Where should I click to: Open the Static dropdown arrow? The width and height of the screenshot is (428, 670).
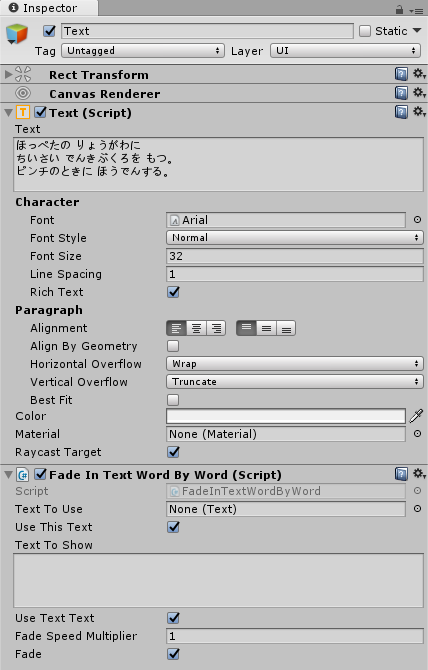pos(417,31)
